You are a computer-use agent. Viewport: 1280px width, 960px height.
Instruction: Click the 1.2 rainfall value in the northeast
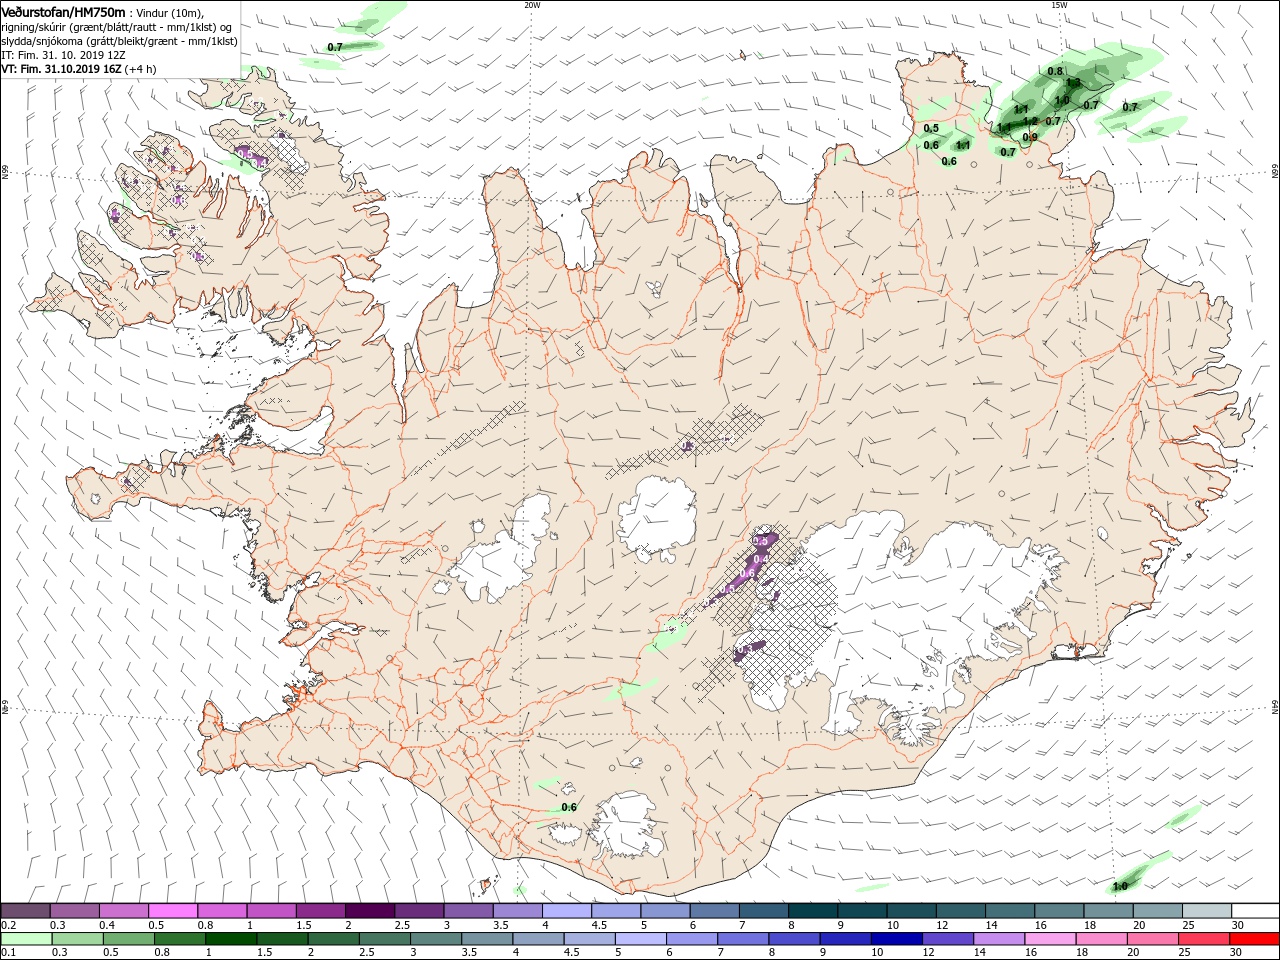(1030, 121)
